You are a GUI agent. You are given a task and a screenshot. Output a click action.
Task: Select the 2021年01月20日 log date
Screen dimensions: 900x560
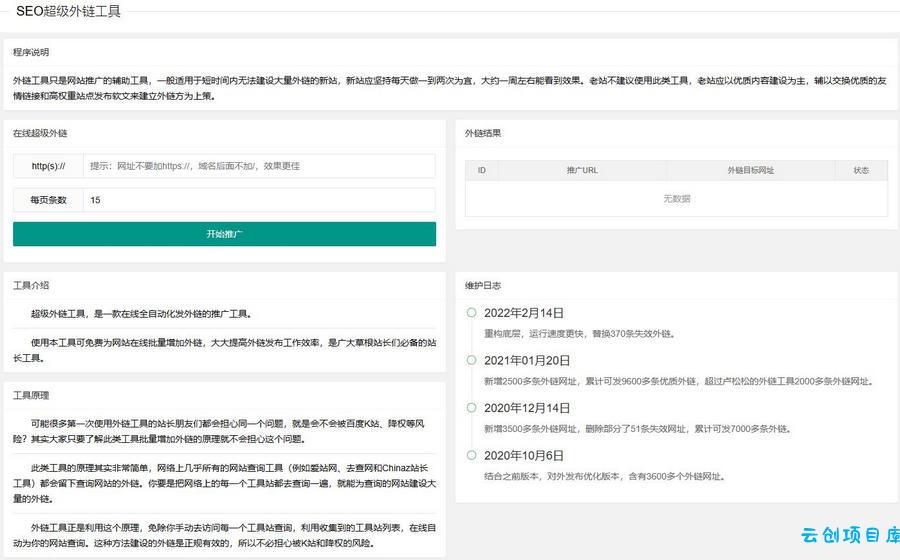[x=527, y=360]
